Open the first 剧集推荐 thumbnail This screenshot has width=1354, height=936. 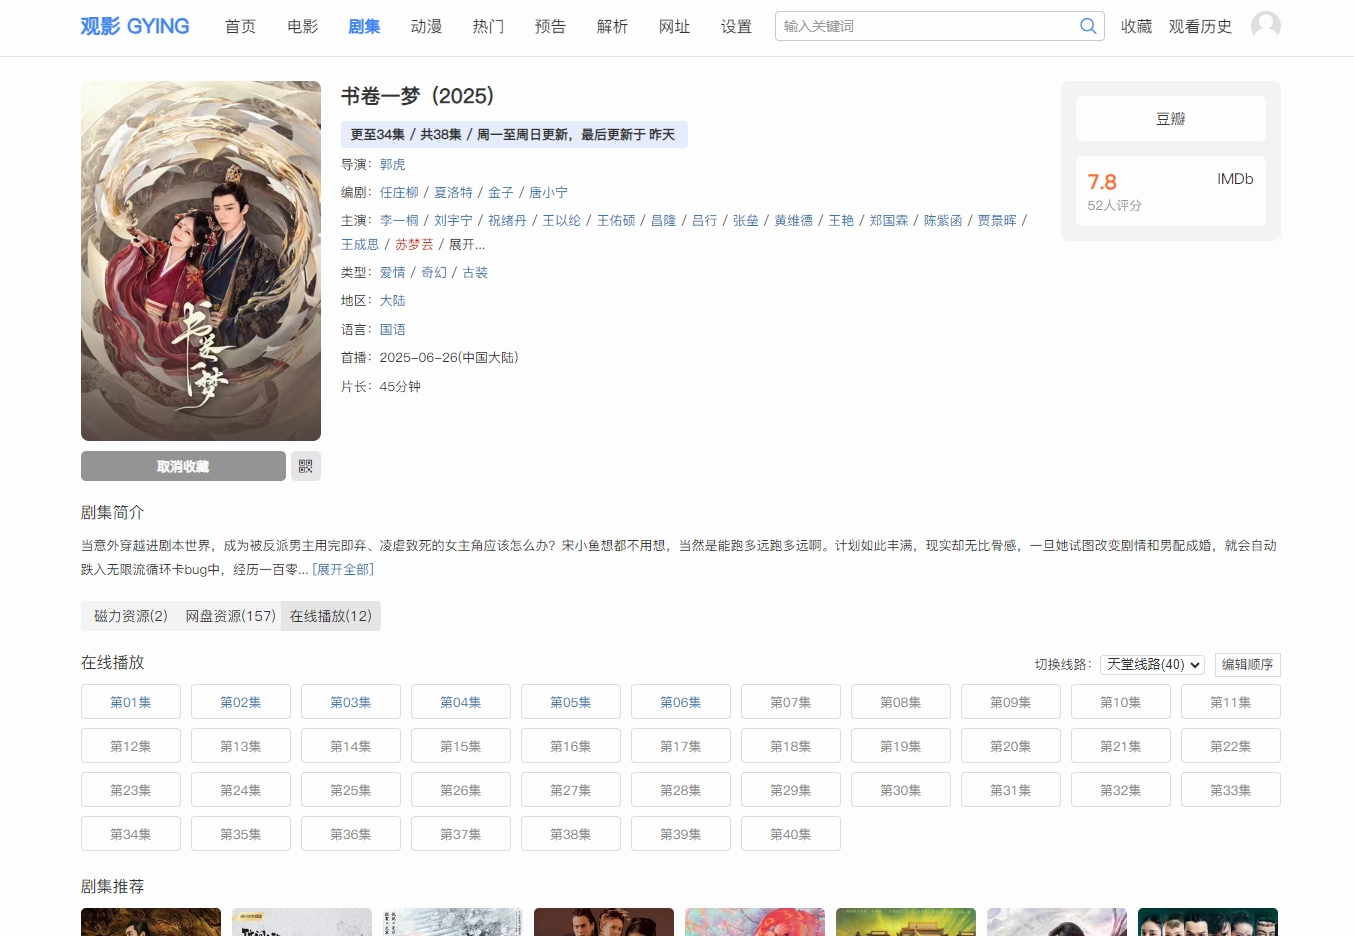(151, 922)
